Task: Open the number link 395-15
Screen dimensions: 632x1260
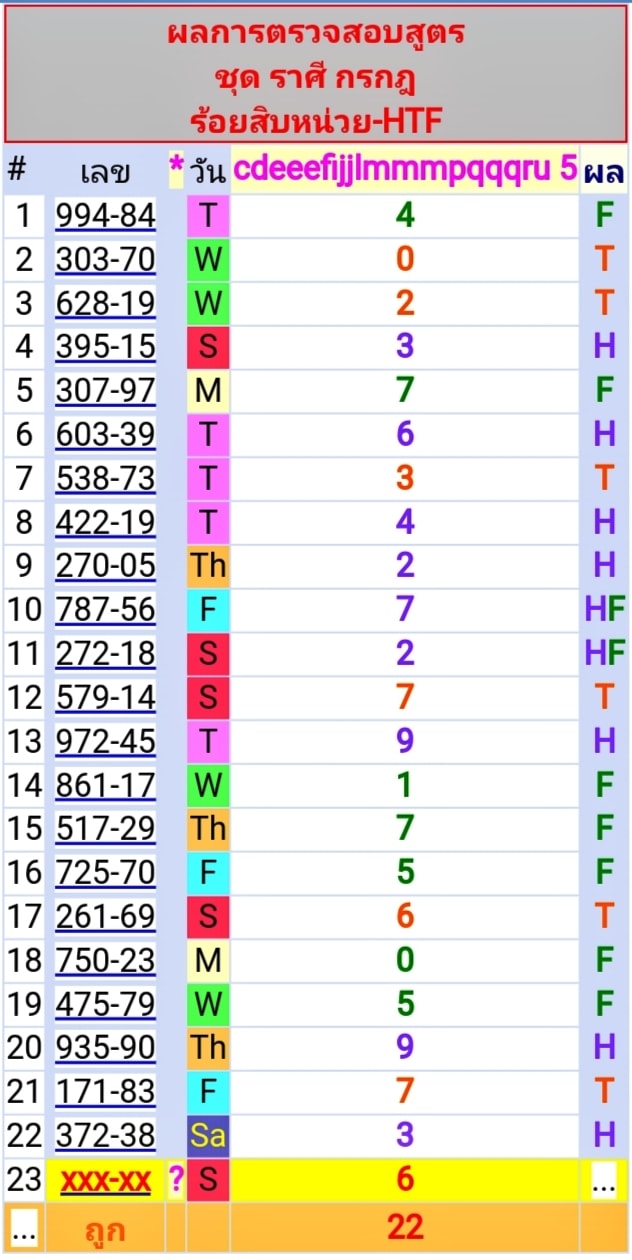Action: [x=105, y=347]
